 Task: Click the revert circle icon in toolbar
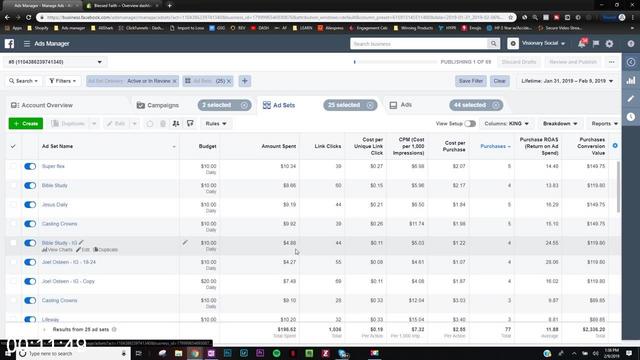coord(150,124)
